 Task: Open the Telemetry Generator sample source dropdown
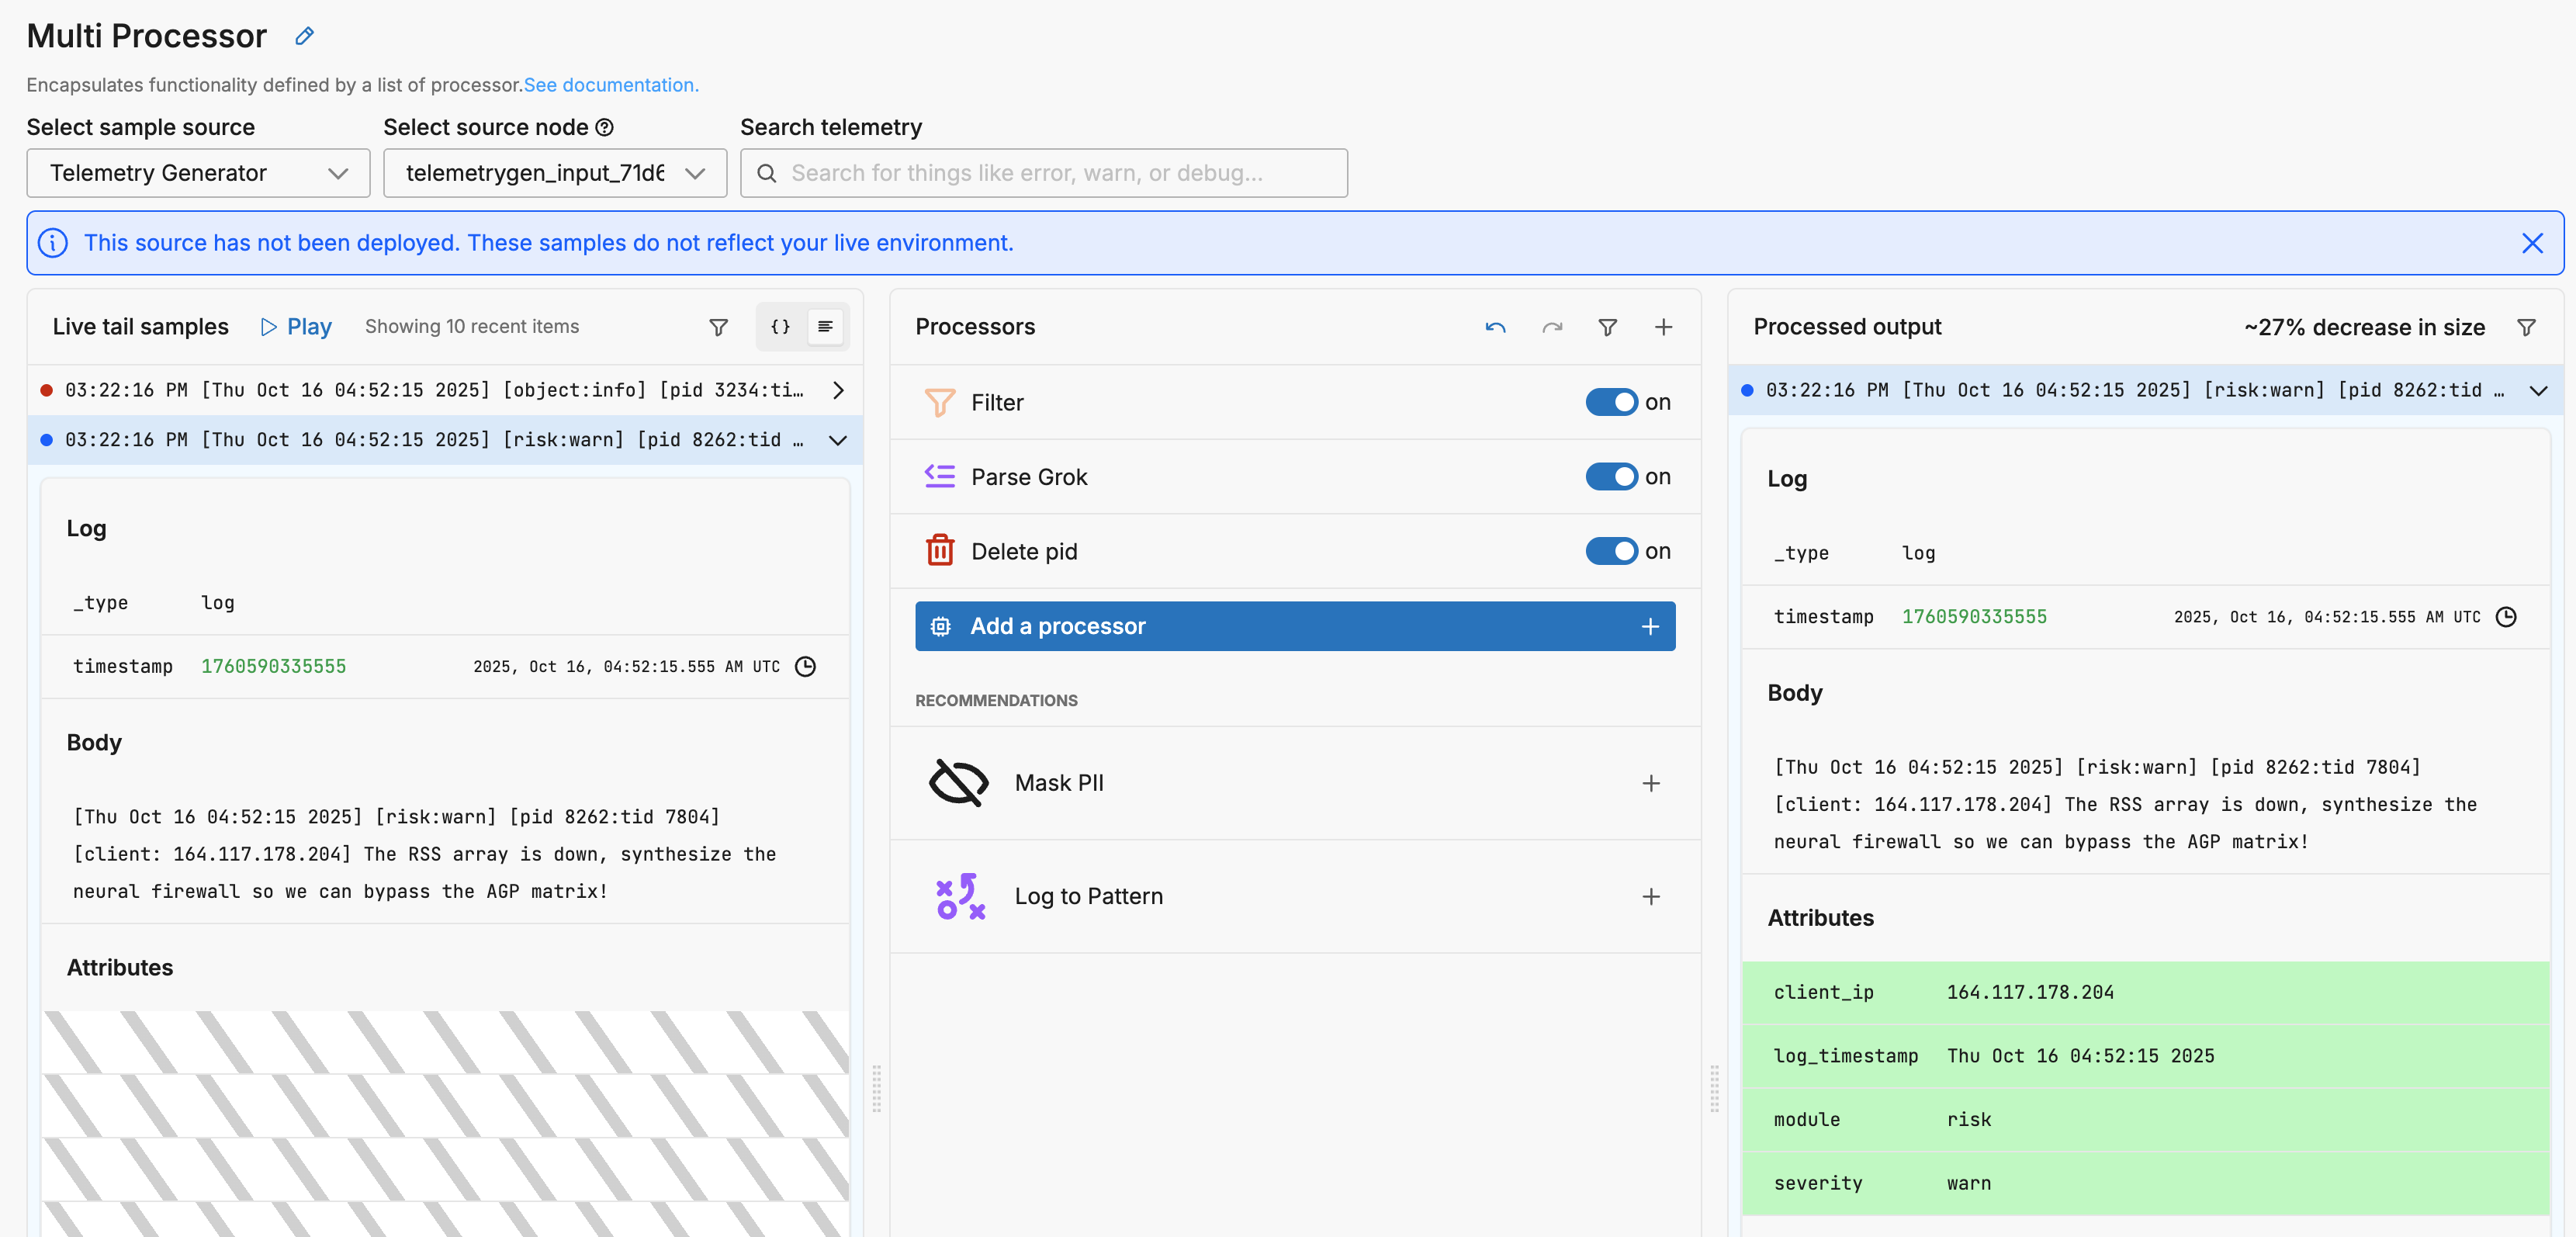[198, 173]
